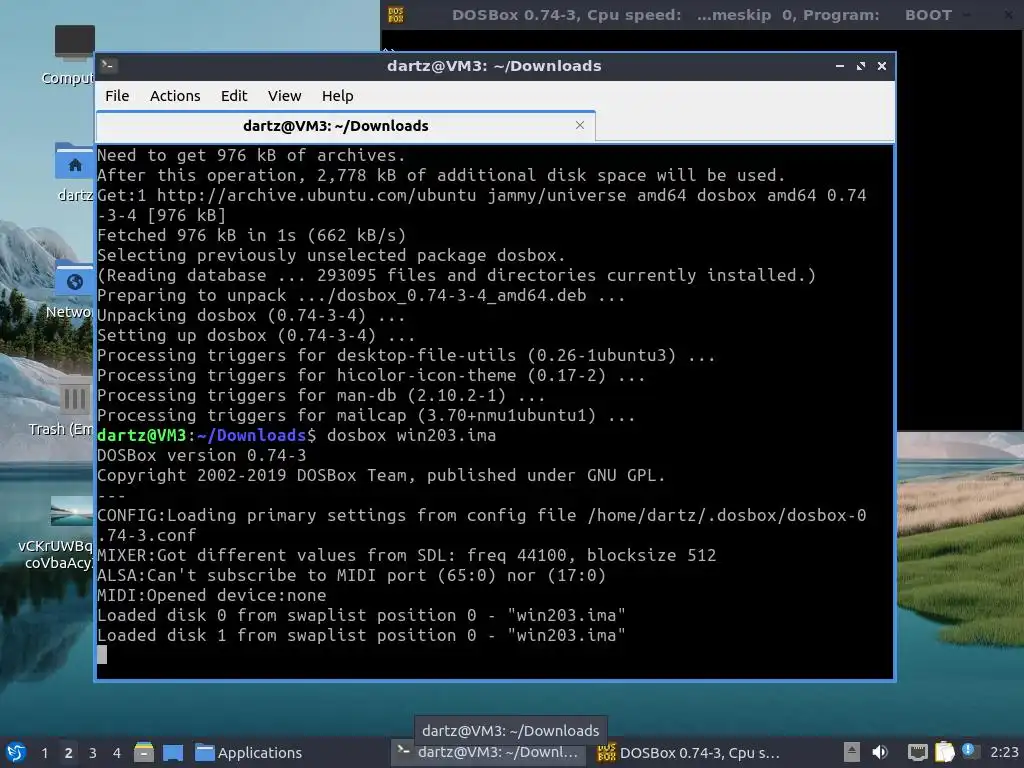Click the 'ALSA:Can't subscribe to MIDI port' line
This screenshot has width=1024, height=768.
point(351,575)
